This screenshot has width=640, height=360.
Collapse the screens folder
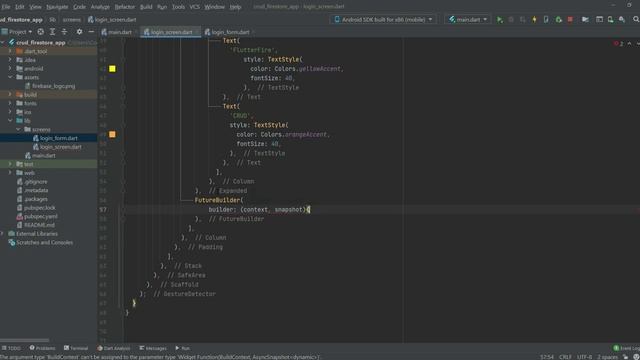coord(18,129)
